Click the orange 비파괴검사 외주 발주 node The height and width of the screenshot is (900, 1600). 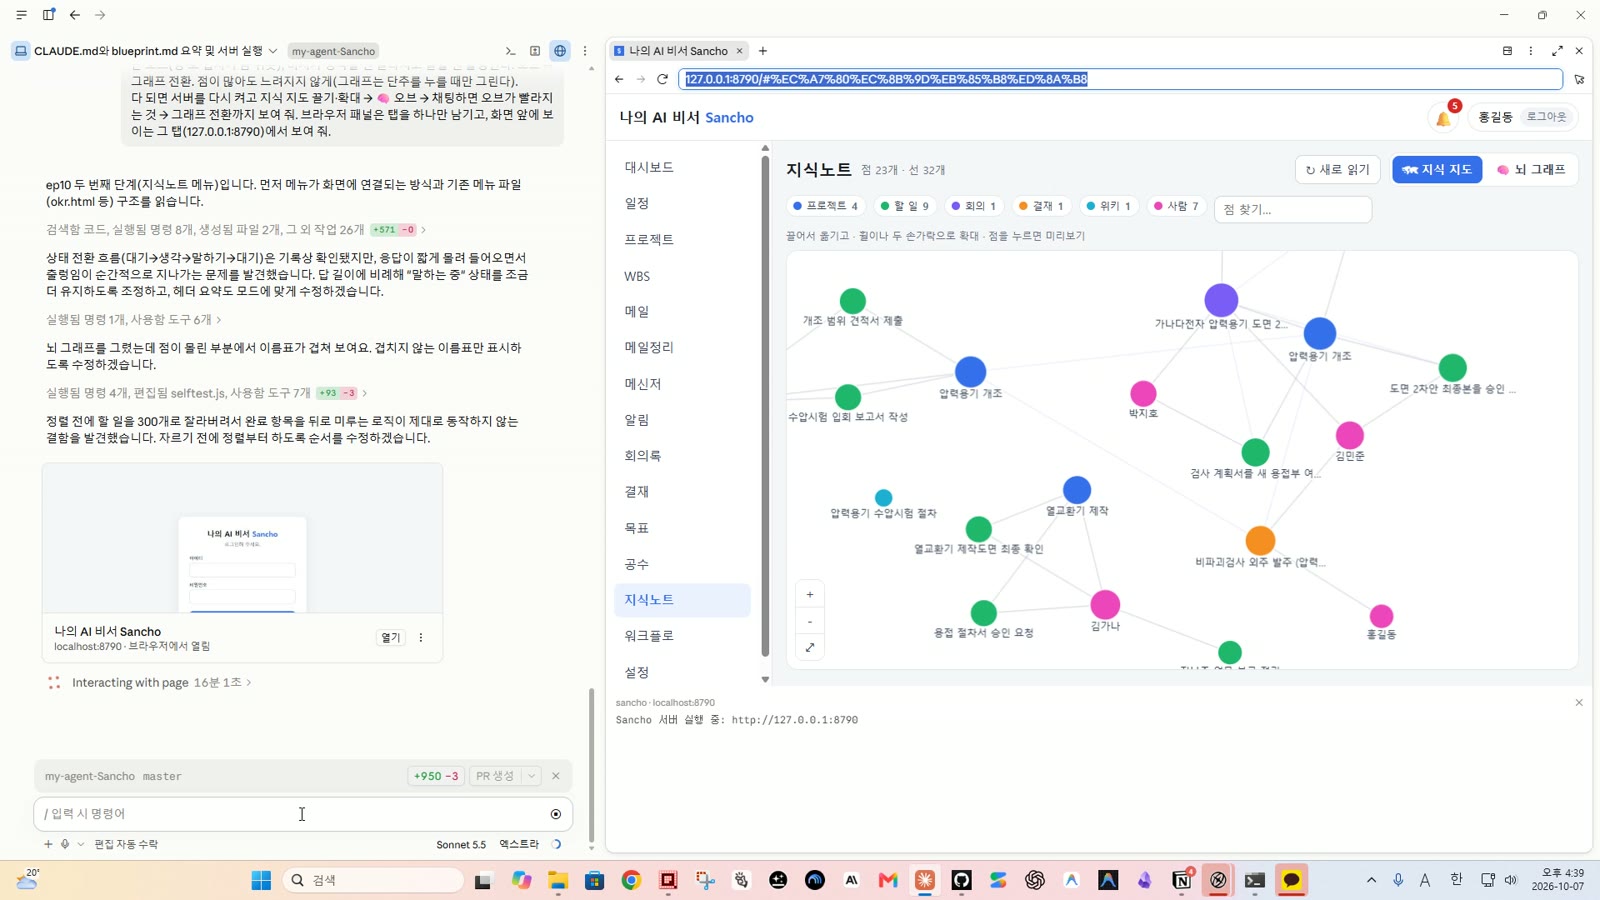(x=1260, y=541)
